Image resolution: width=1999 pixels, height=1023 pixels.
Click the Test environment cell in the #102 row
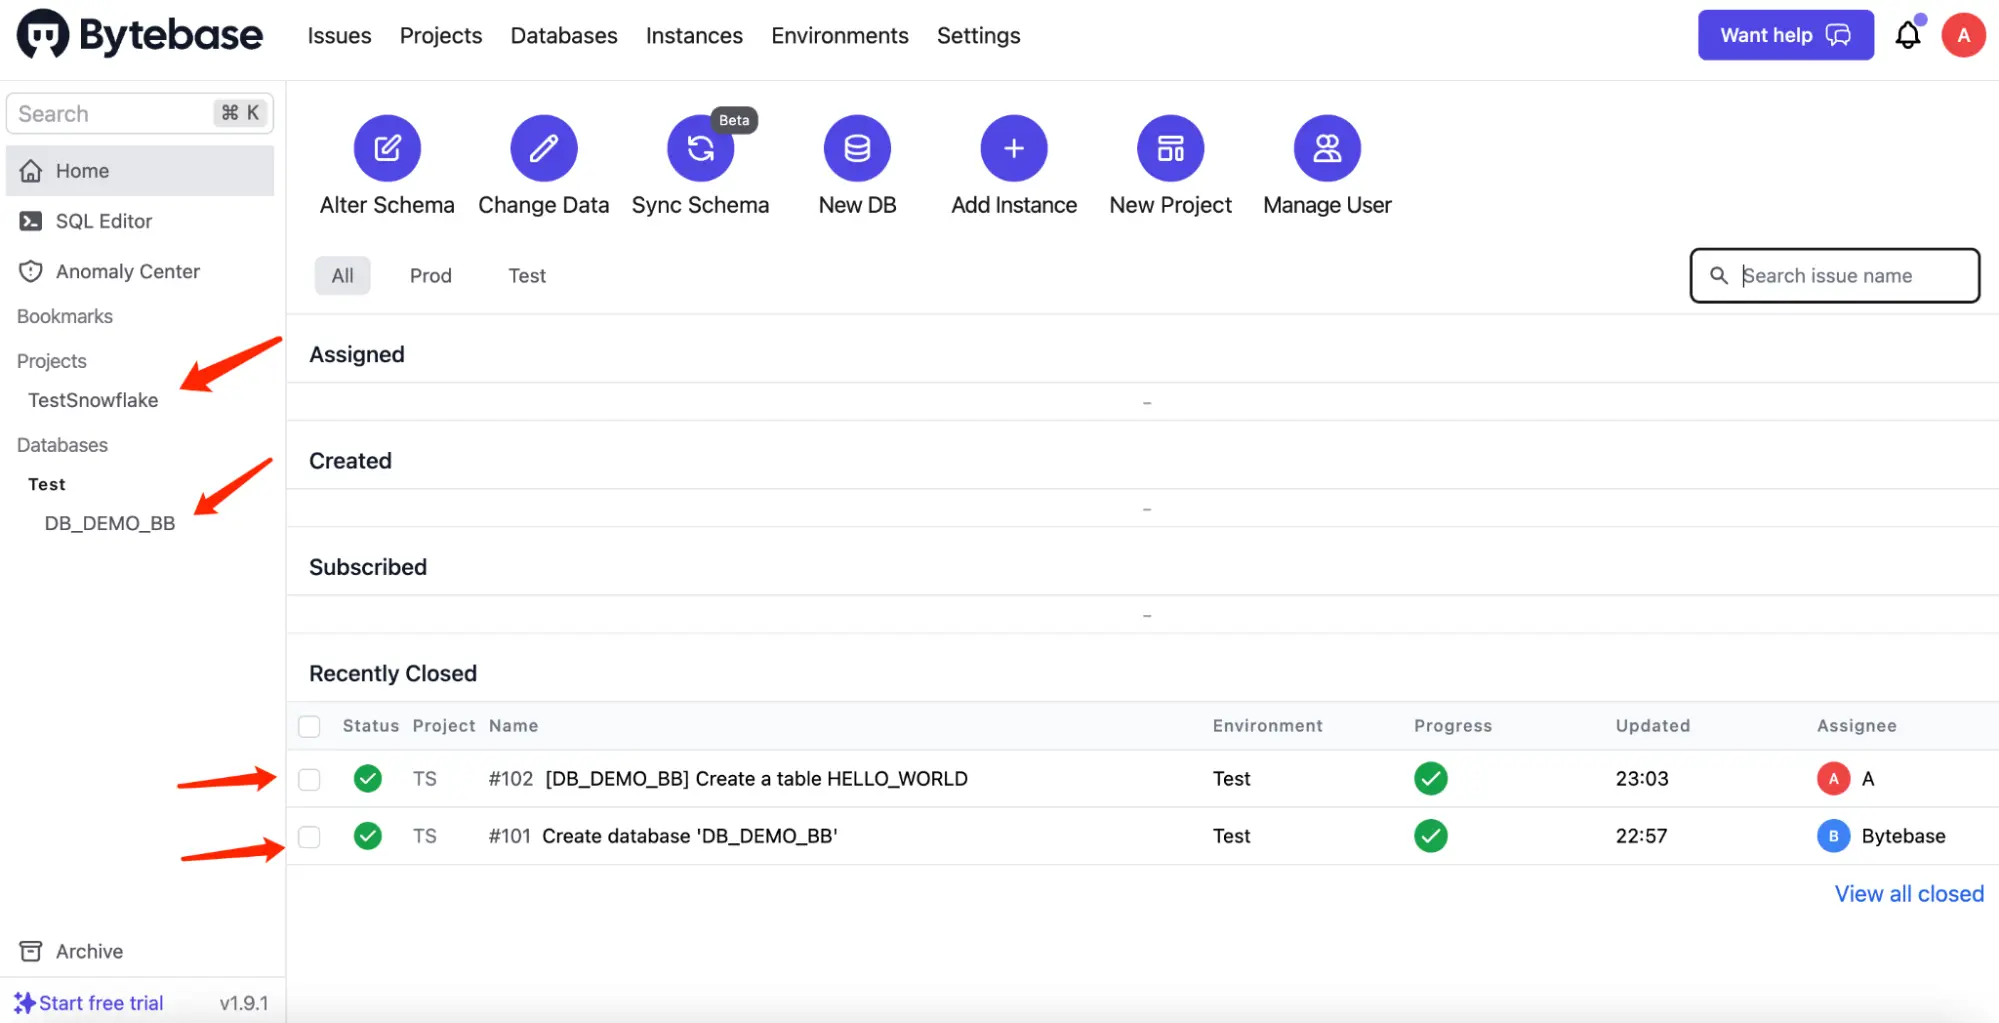(1232, 778)
